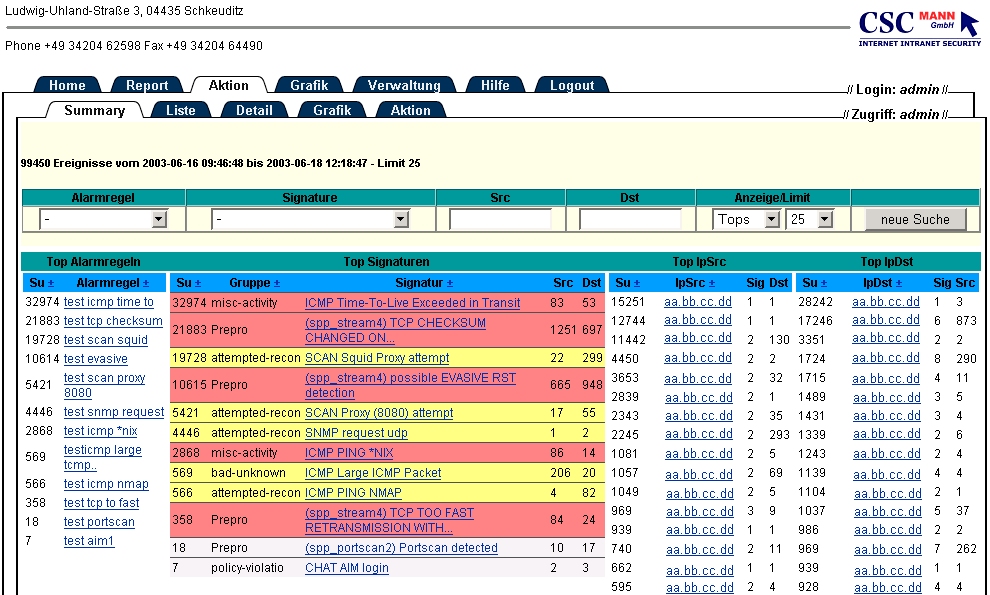Sort by Alarmregel using its ± link
The image size is (990, 595).
click(146, 284)
